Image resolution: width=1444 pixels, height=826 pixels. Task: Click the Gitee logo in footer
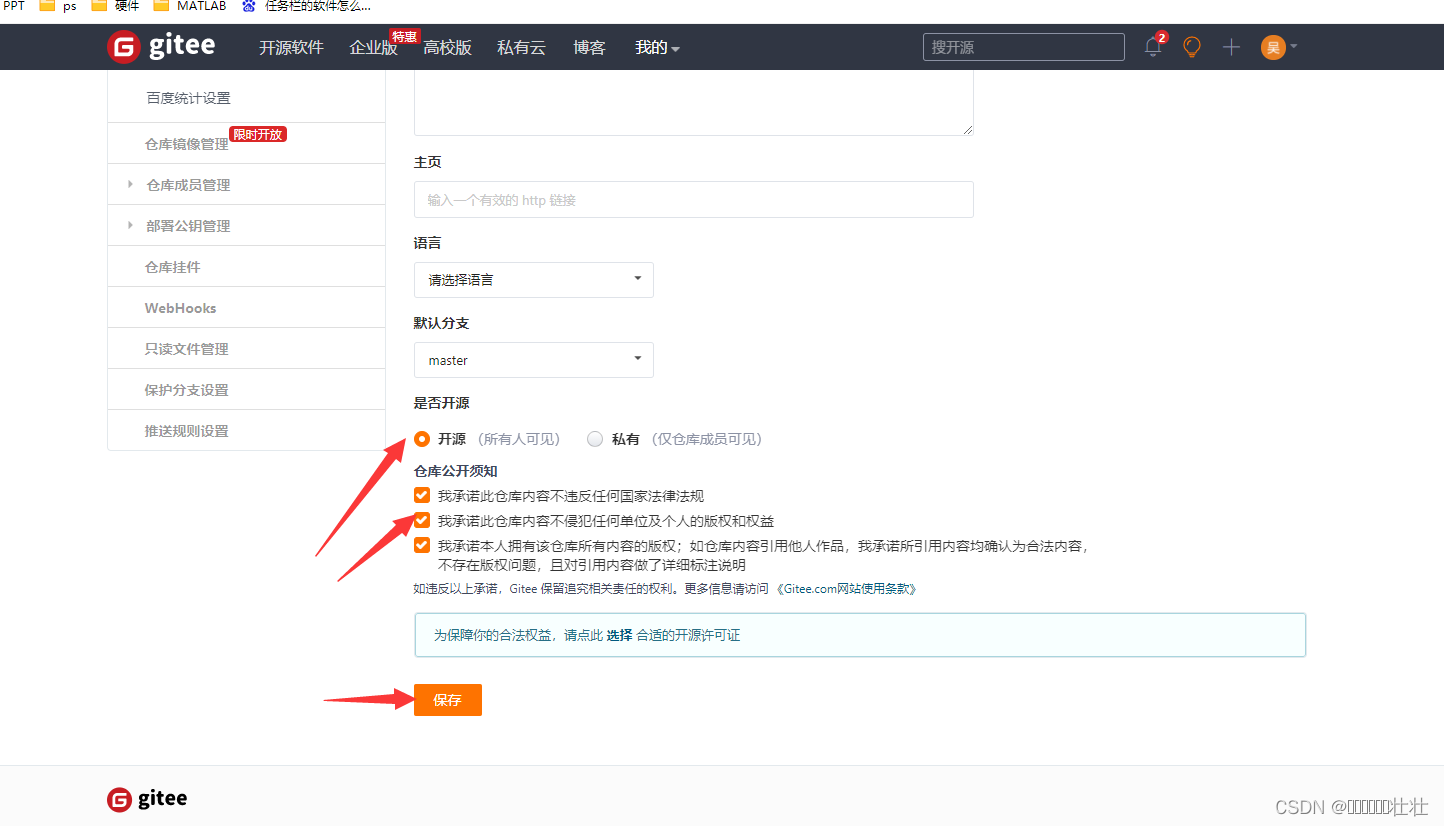[x=147, y=799]
